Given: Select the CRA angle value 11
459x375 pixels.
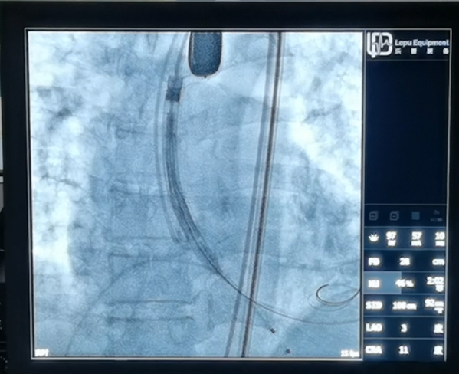Looking at the screenshot, I should pos(404,350).
